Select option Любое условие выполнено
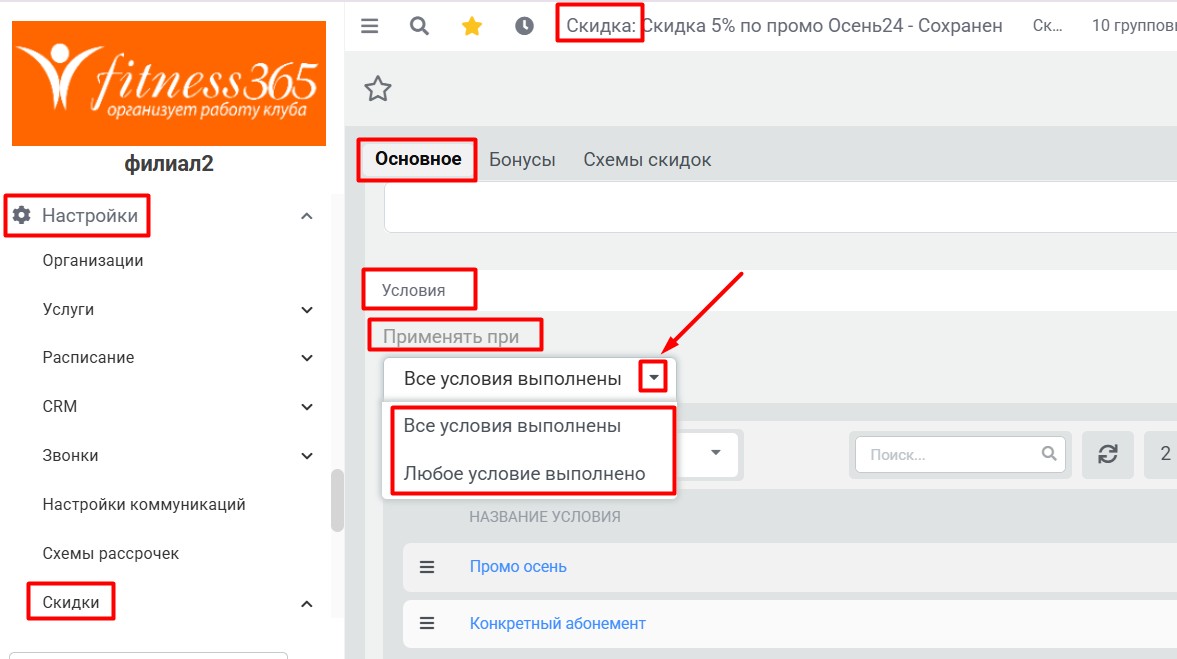Image resolution: width=1177 pixels, height=659 pixels. (524, 474)
